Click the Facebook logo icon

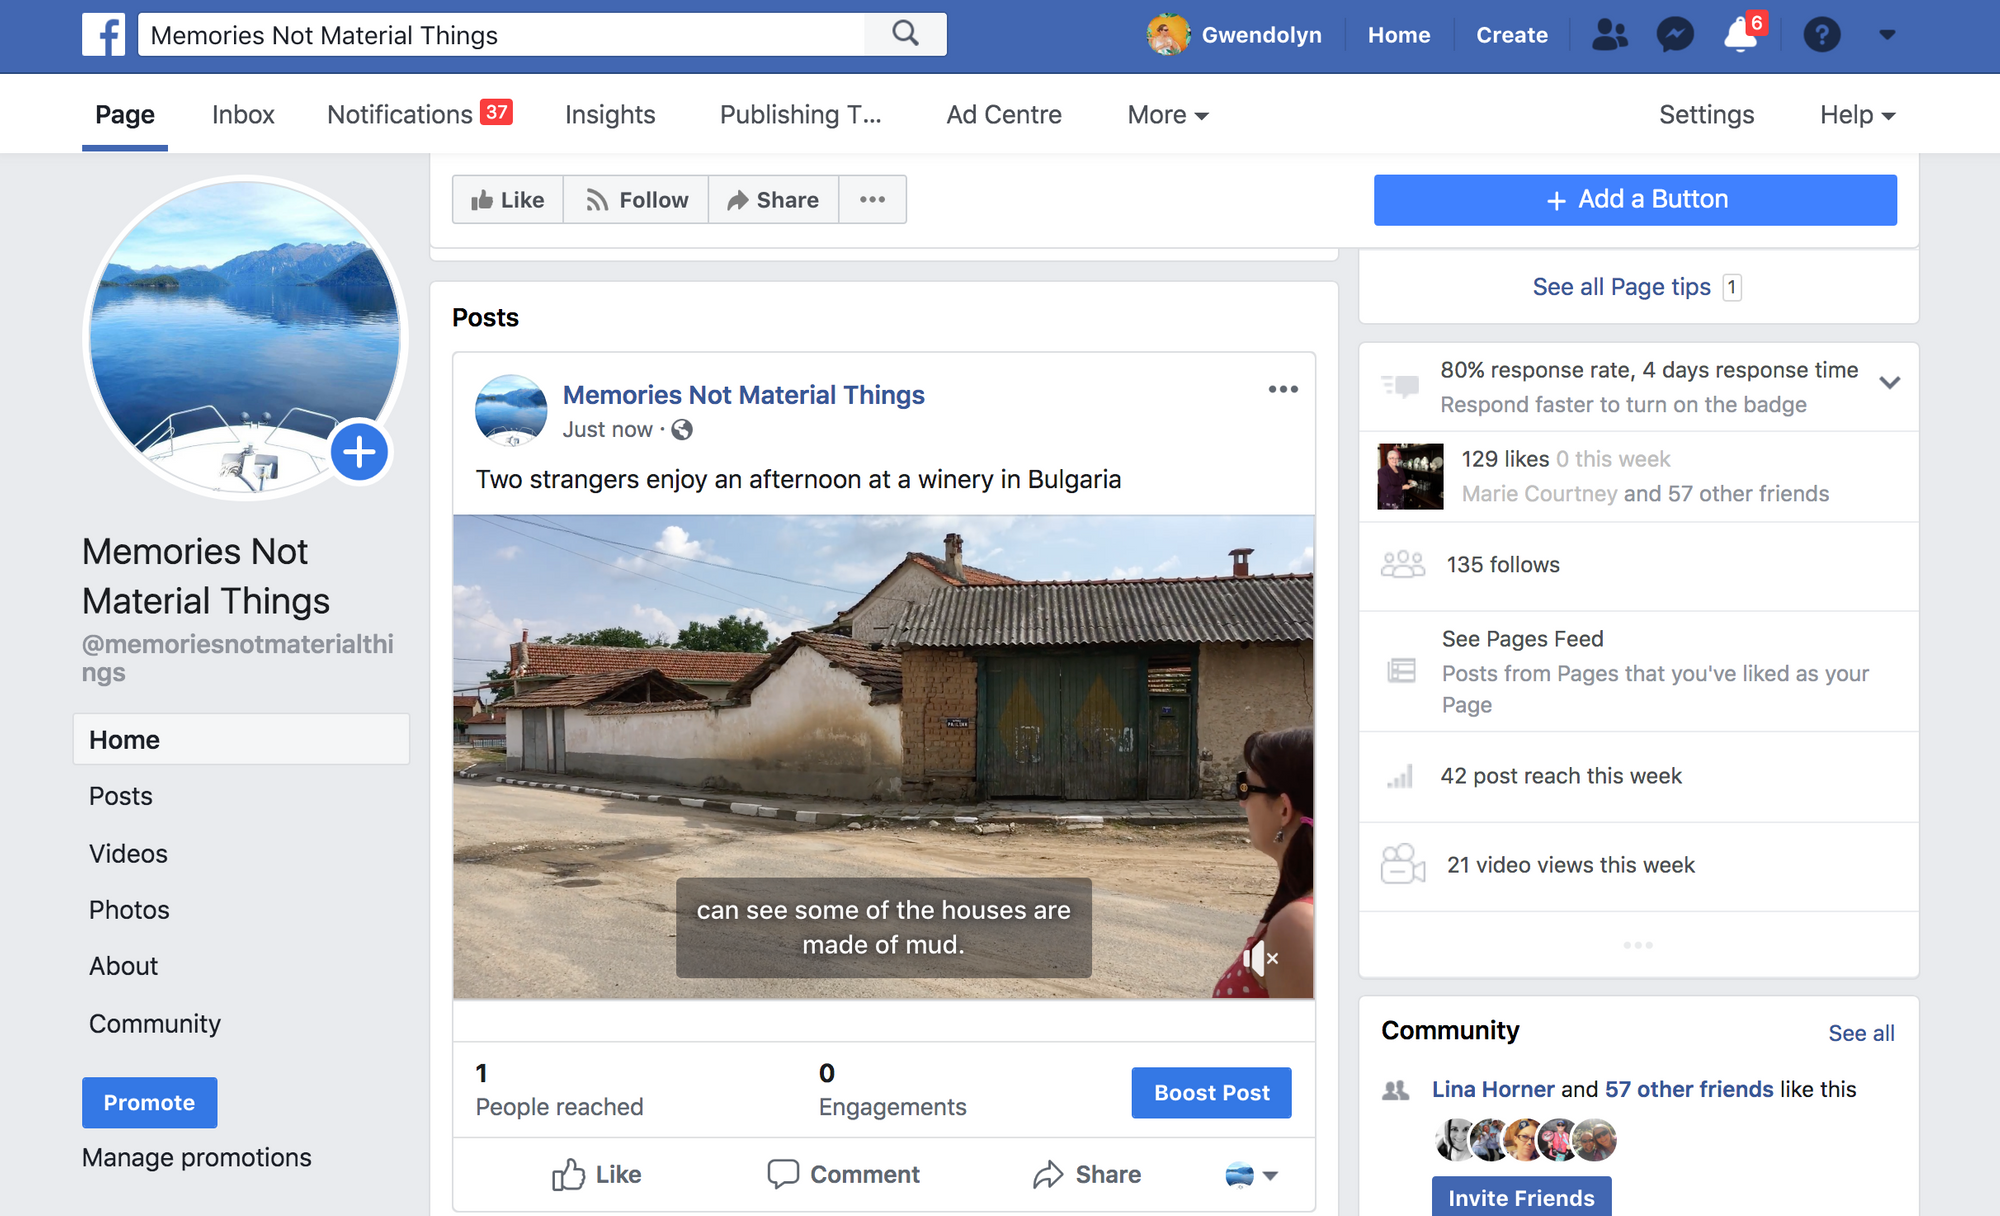click(104, 35)
